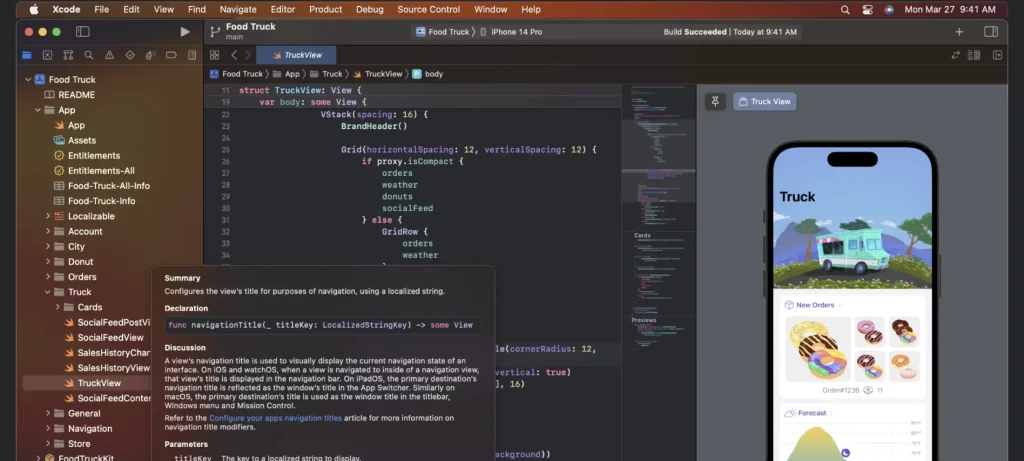Open the Editor menu
This screenshot has height=461, width=1024.
point(283,9)
